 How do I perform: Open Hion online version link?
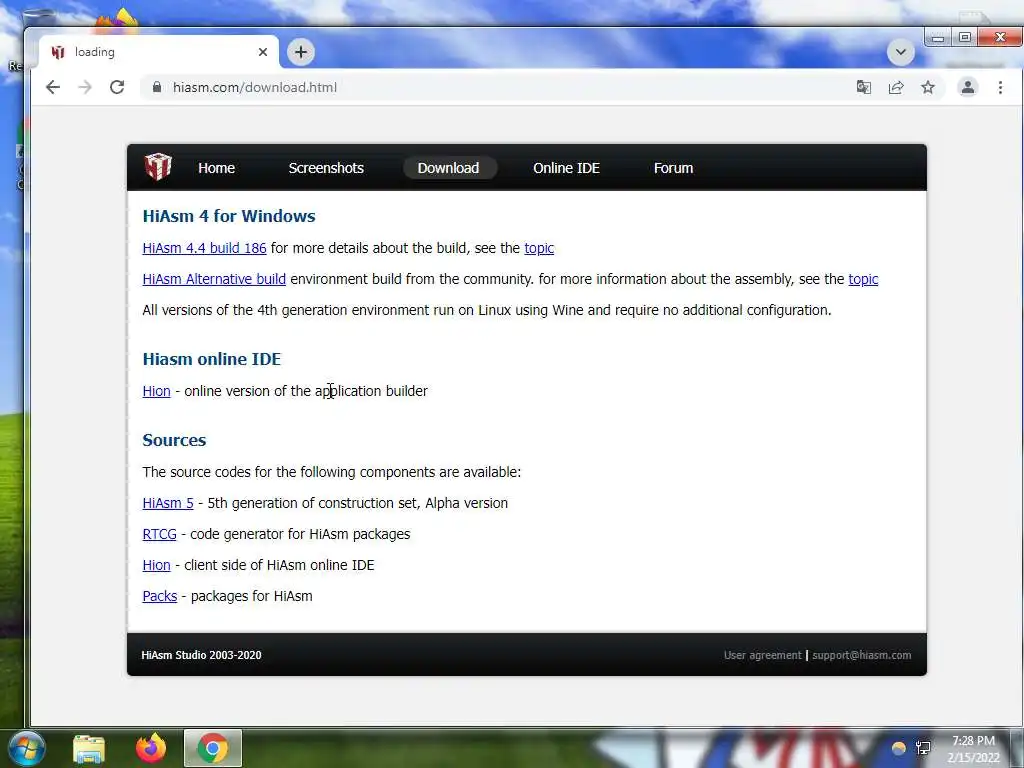coord(156,391)
